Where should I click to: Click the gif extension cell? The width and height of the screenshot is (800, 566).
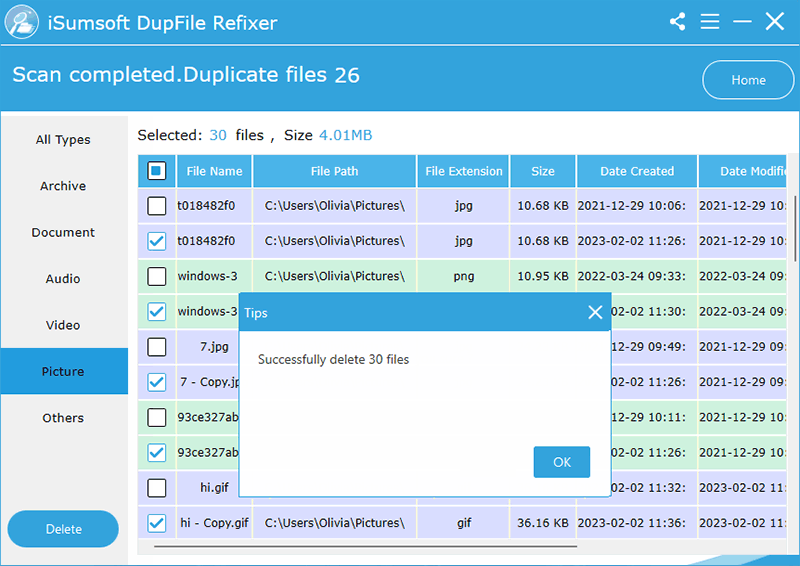pyautogui.click(x=464, y=523)
